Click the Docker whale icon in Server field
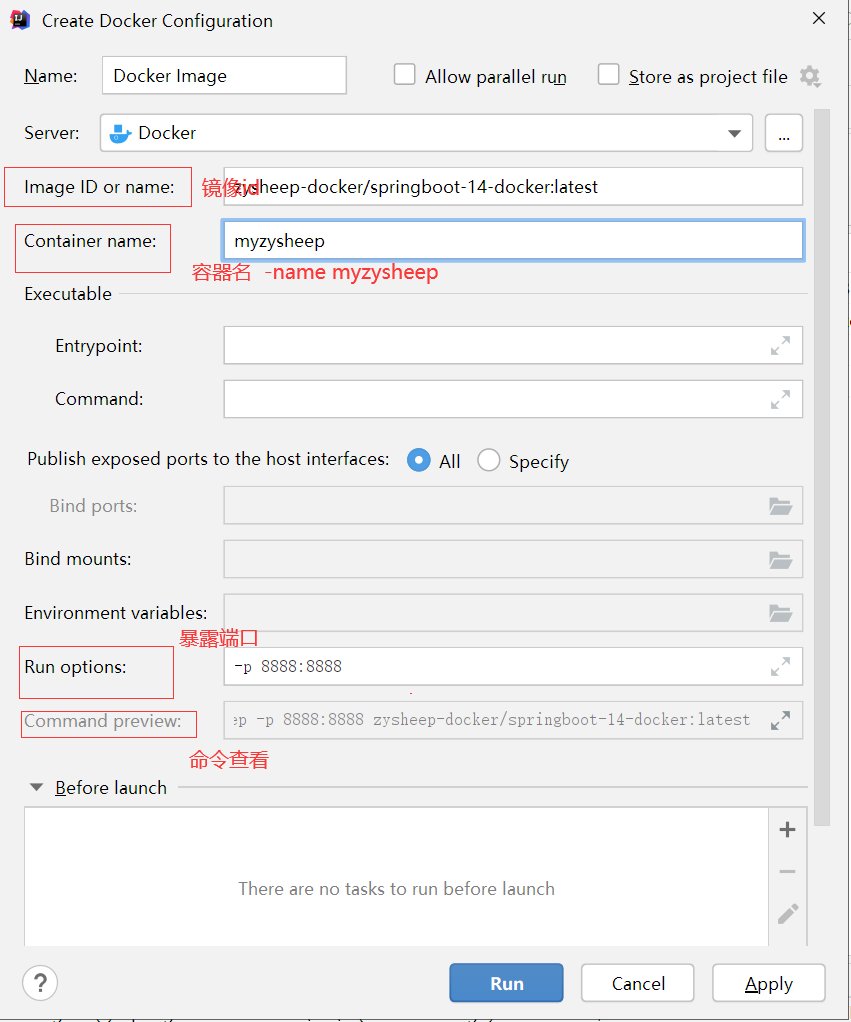 click(122, 132)
